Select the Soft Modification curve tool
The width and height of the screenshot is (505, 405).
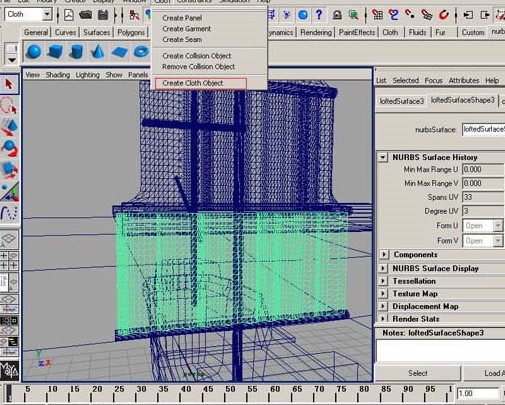point(9,213)
